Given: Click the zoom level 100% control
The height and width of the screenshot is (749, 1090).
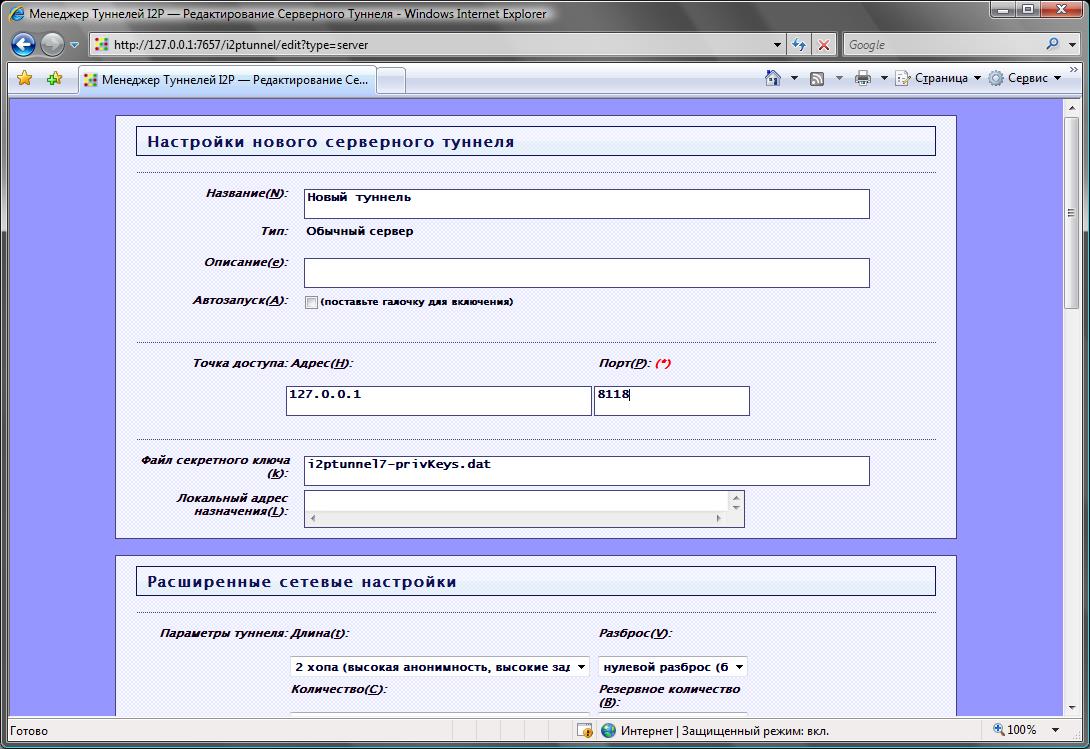Looking at the screenshot, I should coord(1021,731).
